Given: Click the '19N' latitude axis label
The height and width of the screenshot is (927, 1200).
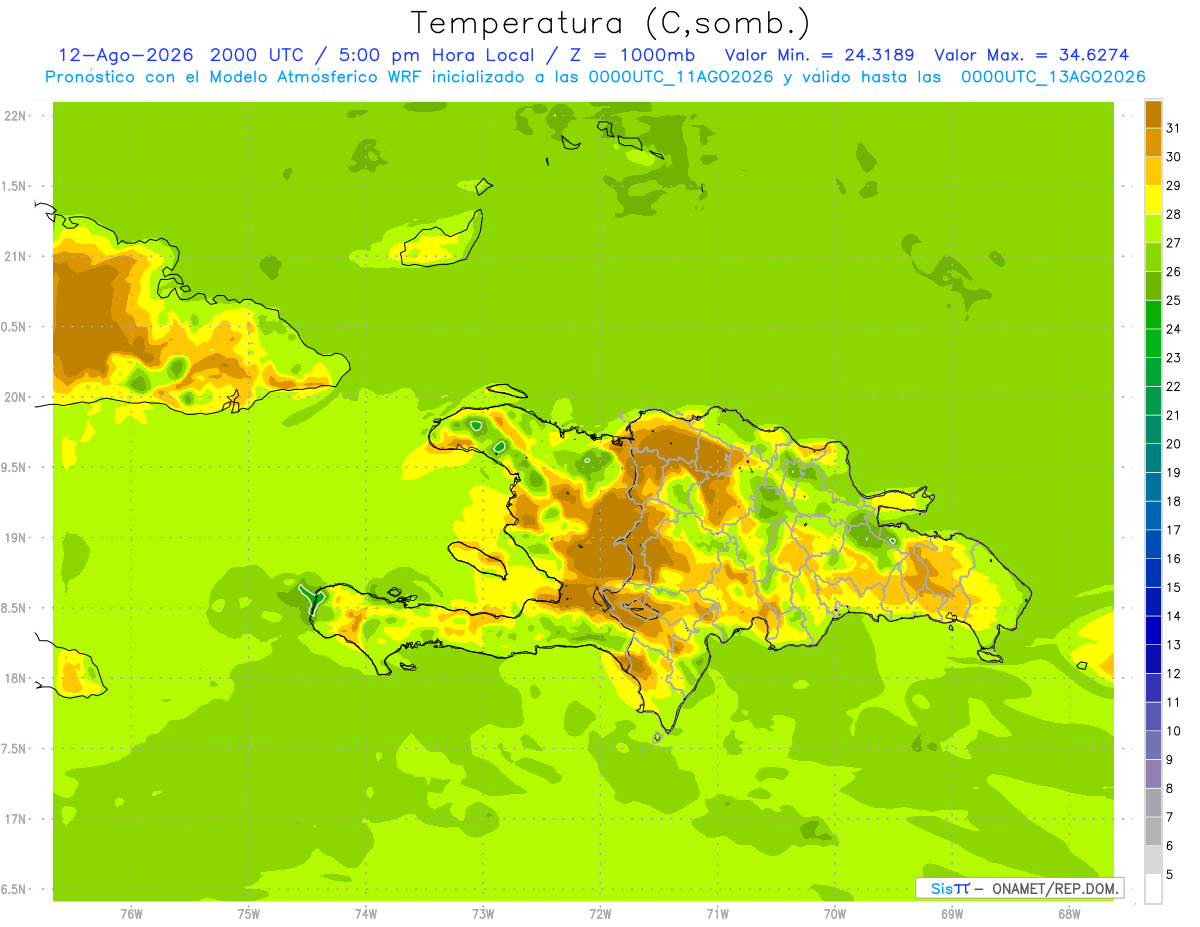Looking at the screenshot, I should [x=15, y=538].
